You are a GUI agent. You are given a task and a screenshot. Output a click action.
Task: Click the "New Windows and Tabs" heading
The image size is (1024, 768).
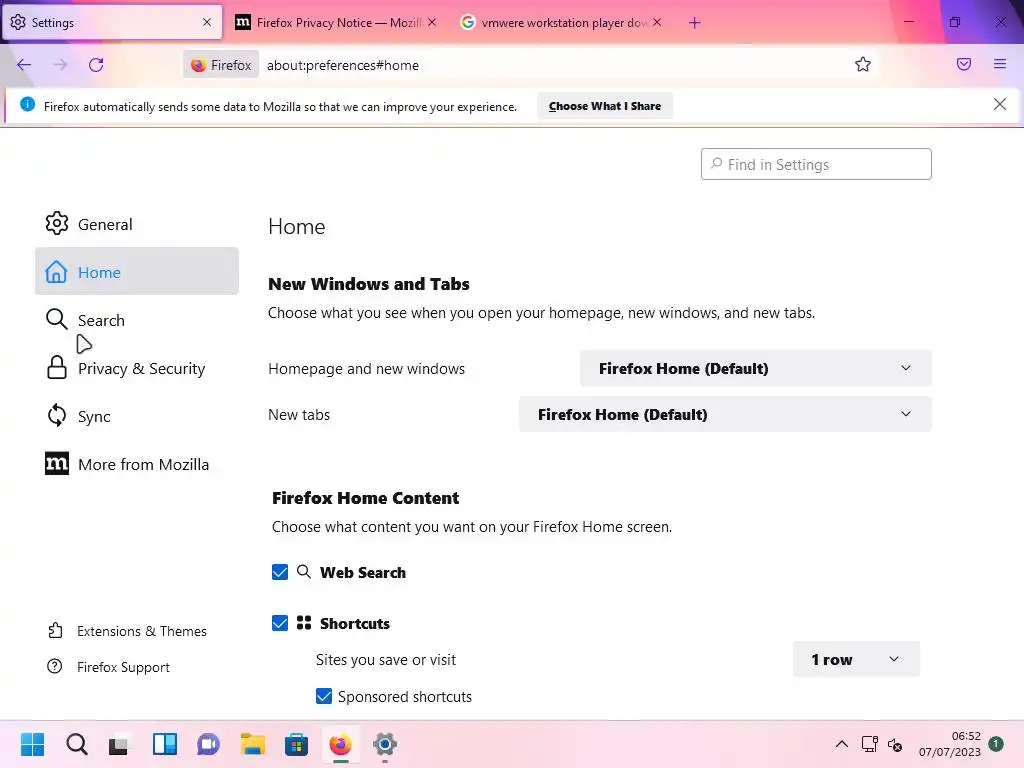[x=368, y=284]
